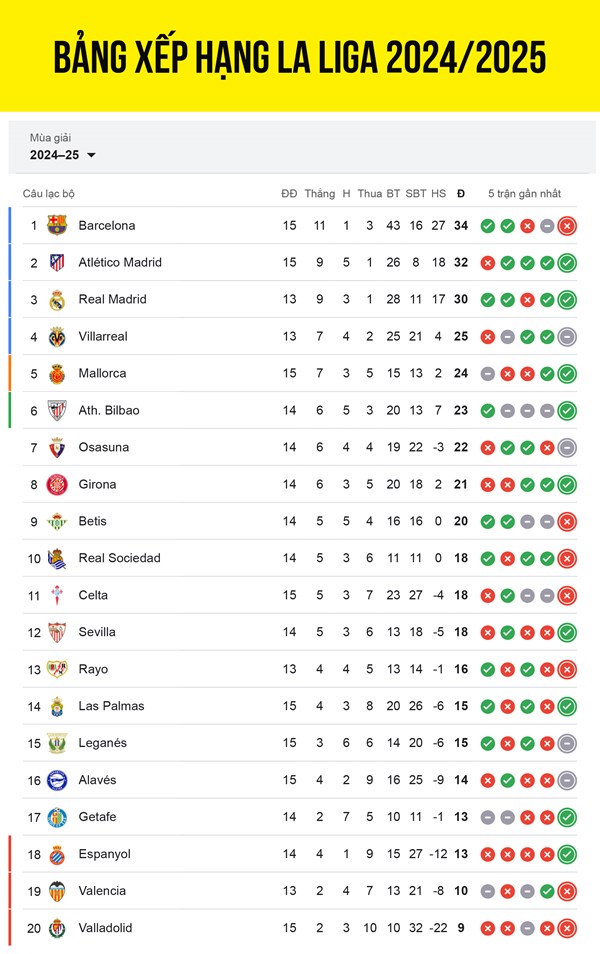Click the Thắng wins column header

pyautogui.click(x=319, y=193)
